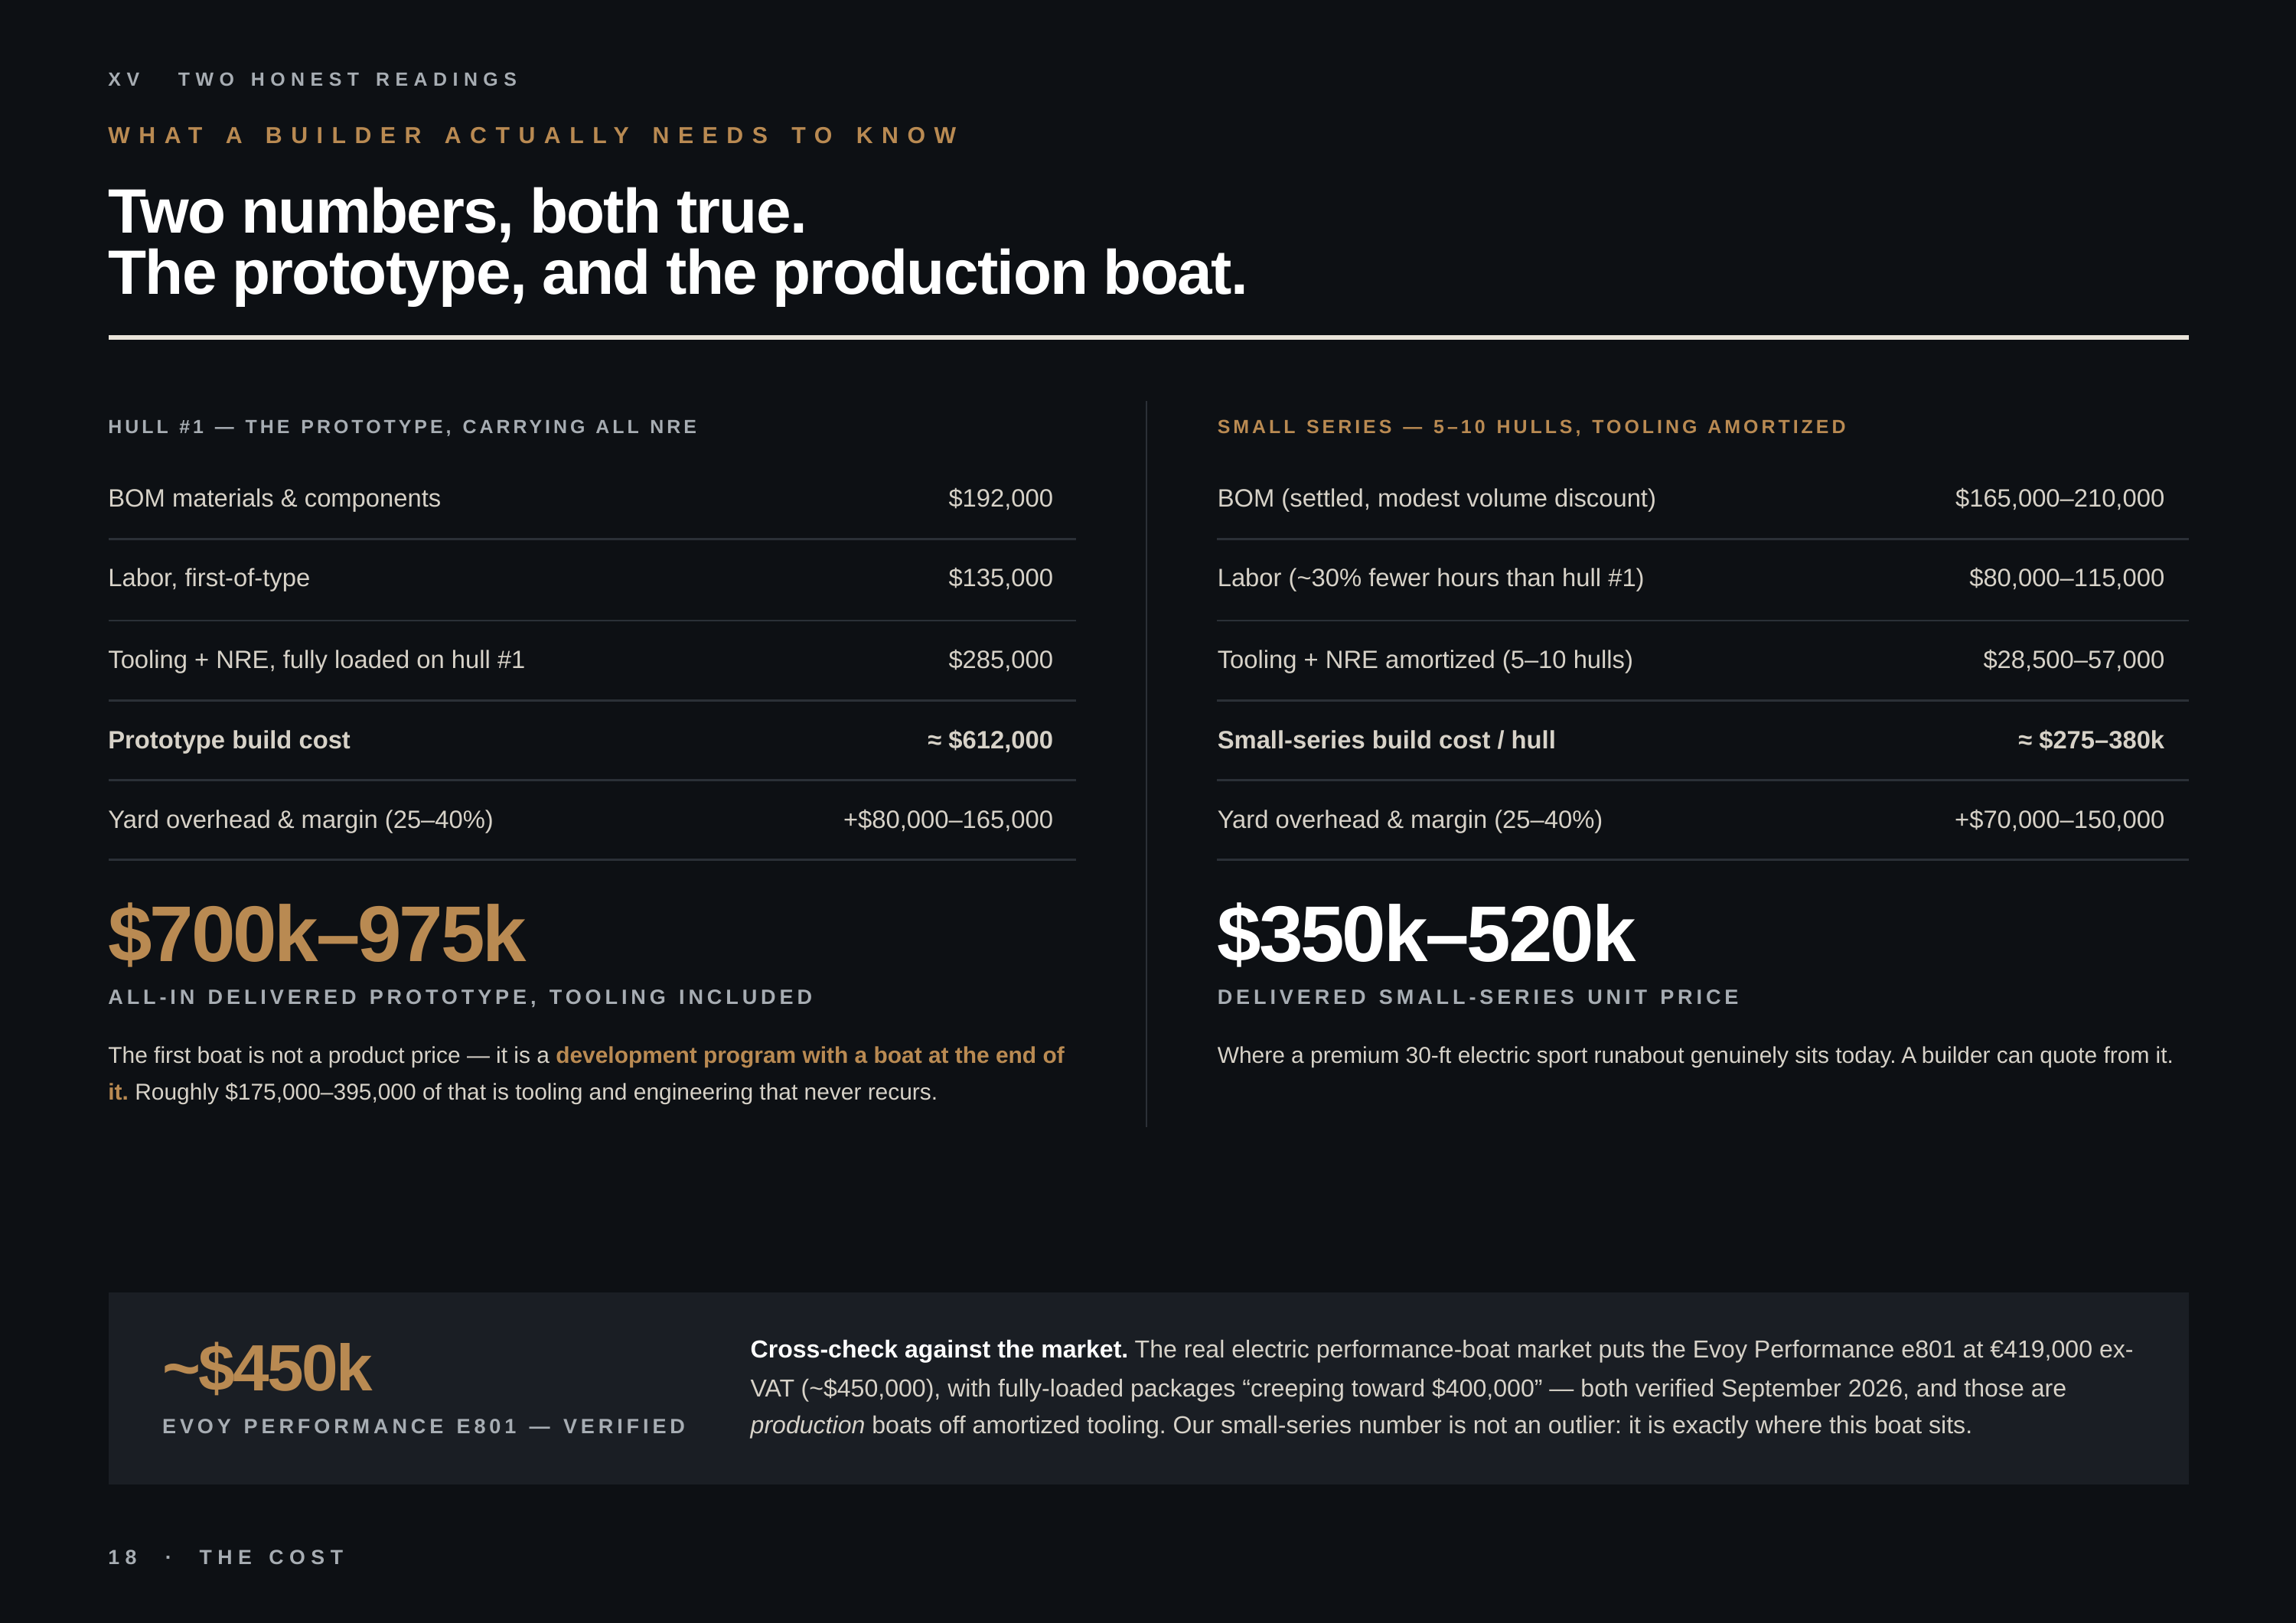The height and width of the screenshot is (1623, 2296).
Task: Select the $165,000–210,000 settled BOM range
Action: coord(2059,498)
